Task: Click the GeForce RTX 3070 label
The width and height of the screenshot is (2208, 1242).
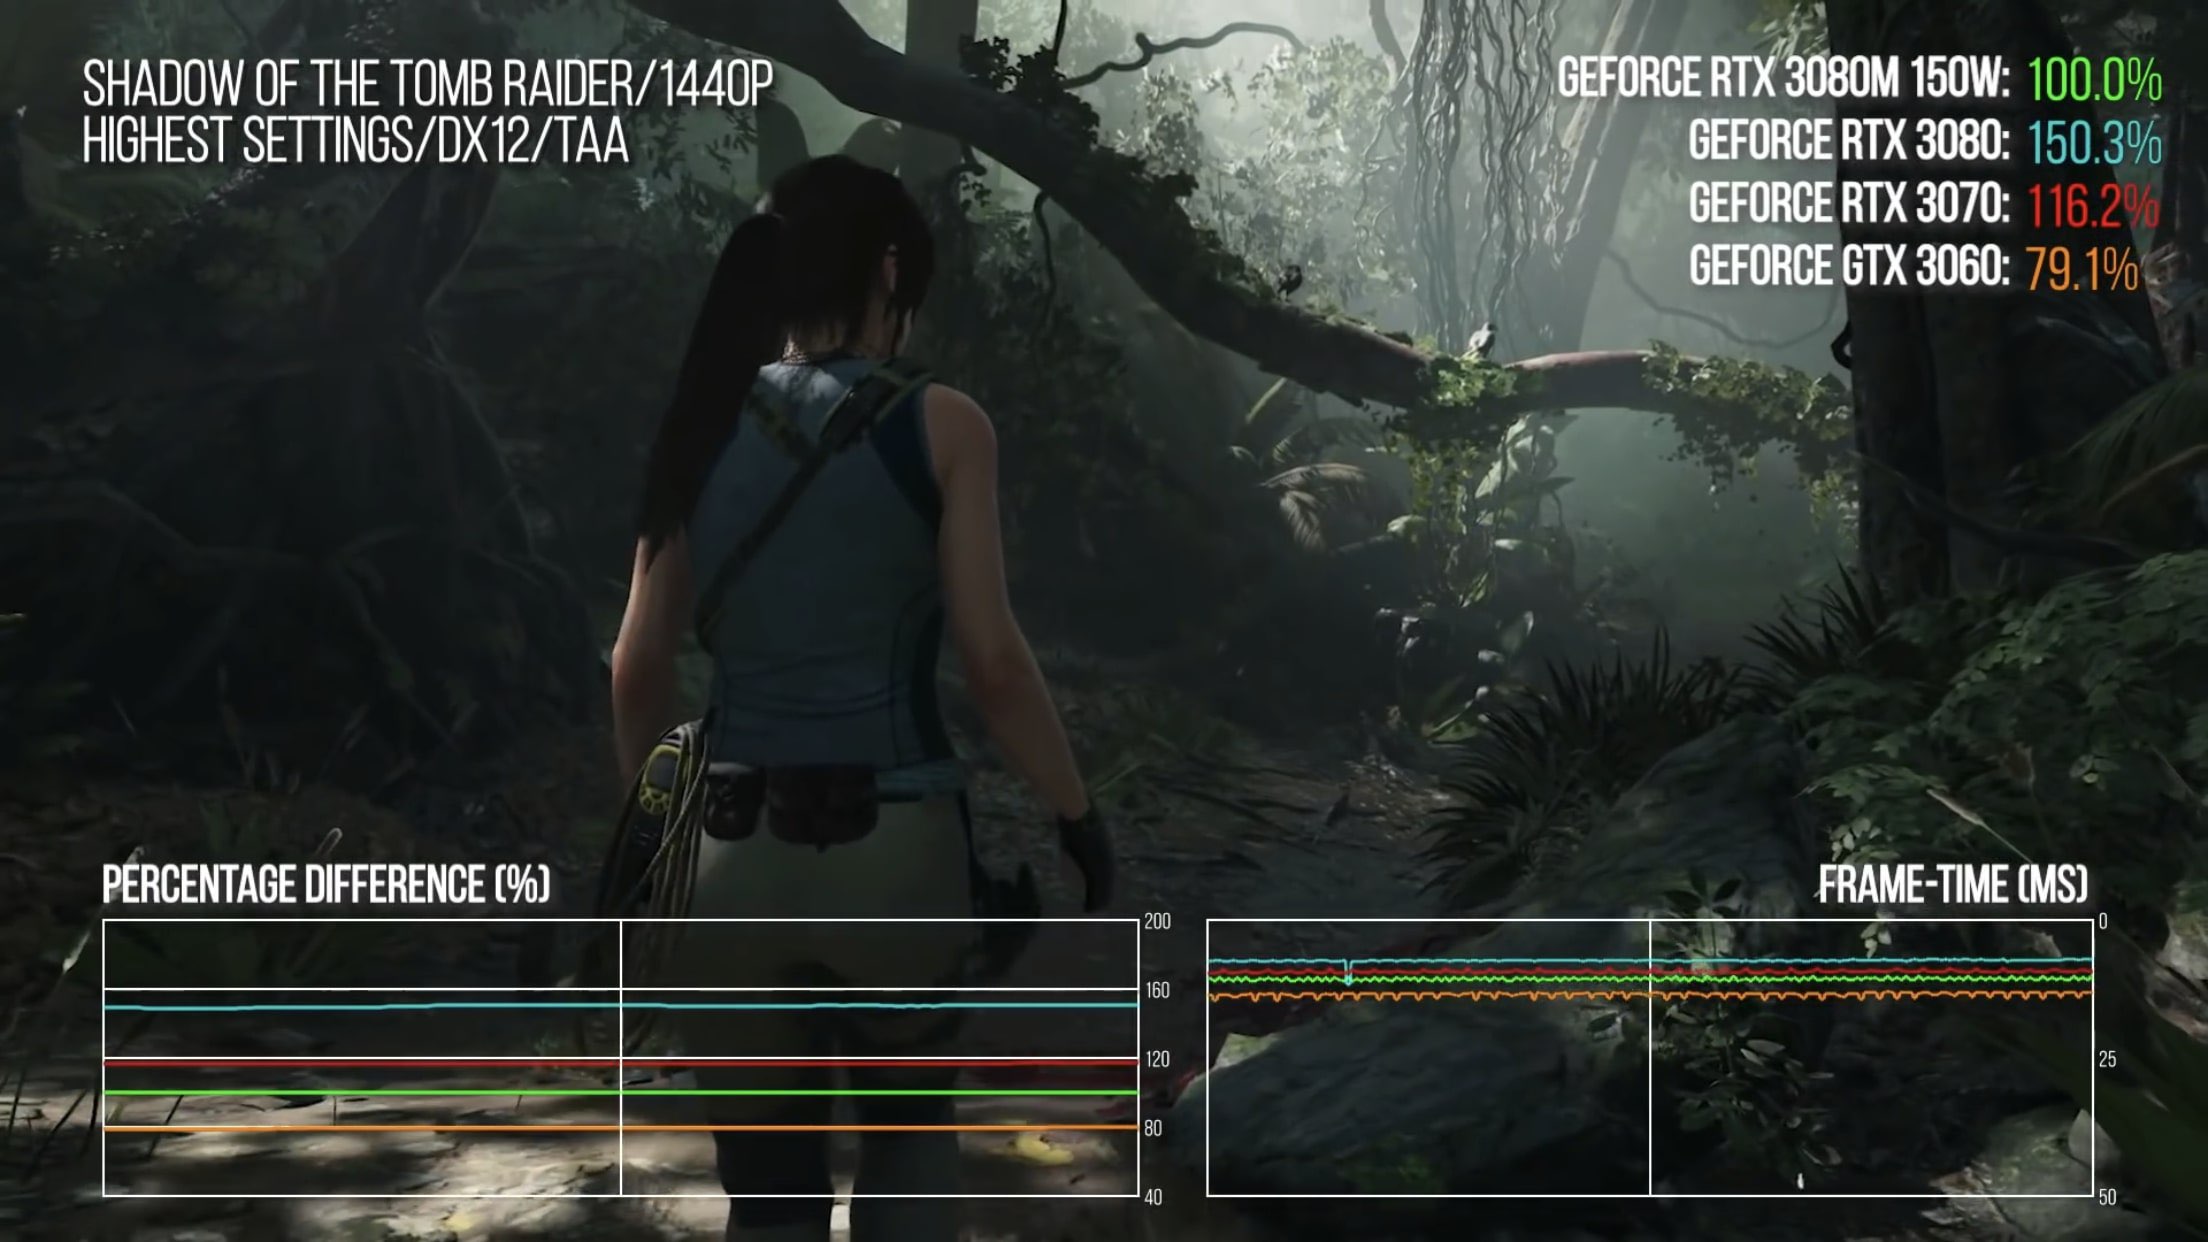Action: click(1848, 204)
